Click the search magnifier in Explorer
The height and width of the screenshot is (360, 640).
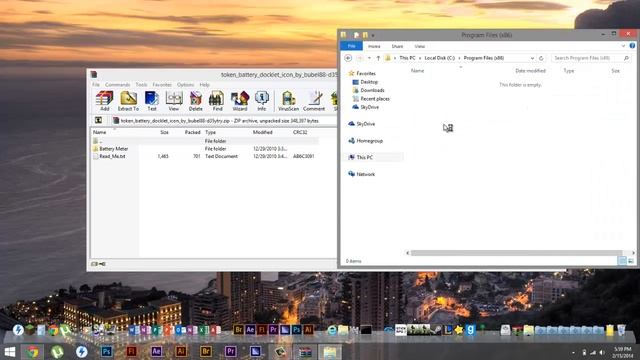point(626,58)
